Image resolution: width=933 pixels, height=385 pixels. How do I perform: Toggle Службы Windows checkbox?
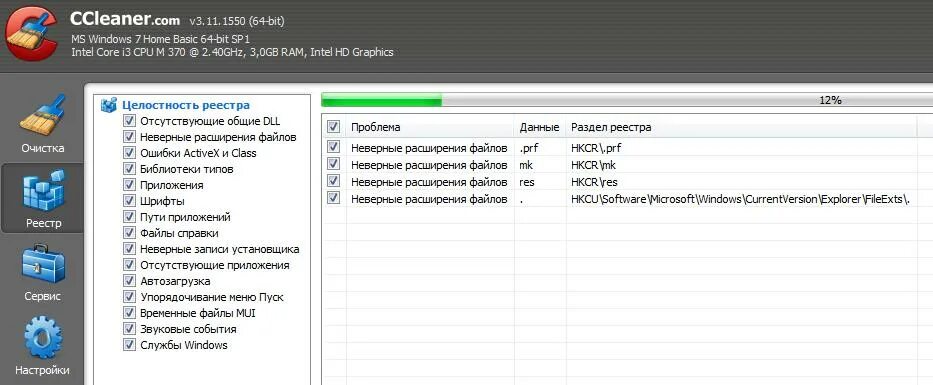pyautogui.click(x=129, y=345)
